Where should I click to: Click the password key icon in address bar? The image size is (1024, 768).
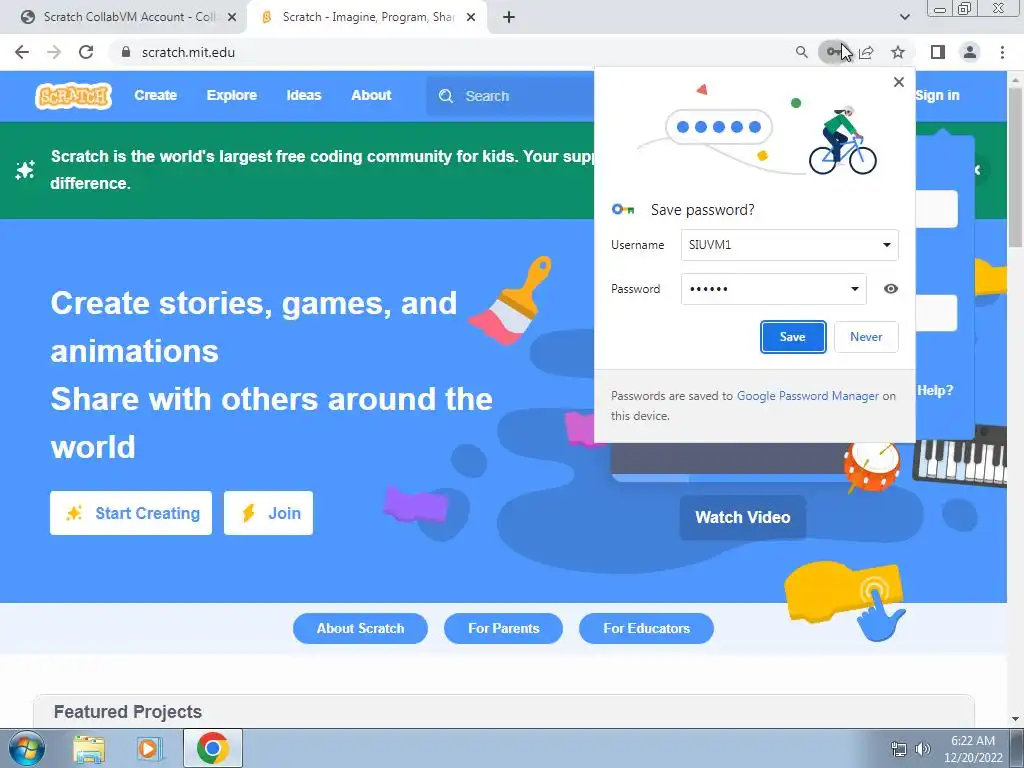click(833, 52)
